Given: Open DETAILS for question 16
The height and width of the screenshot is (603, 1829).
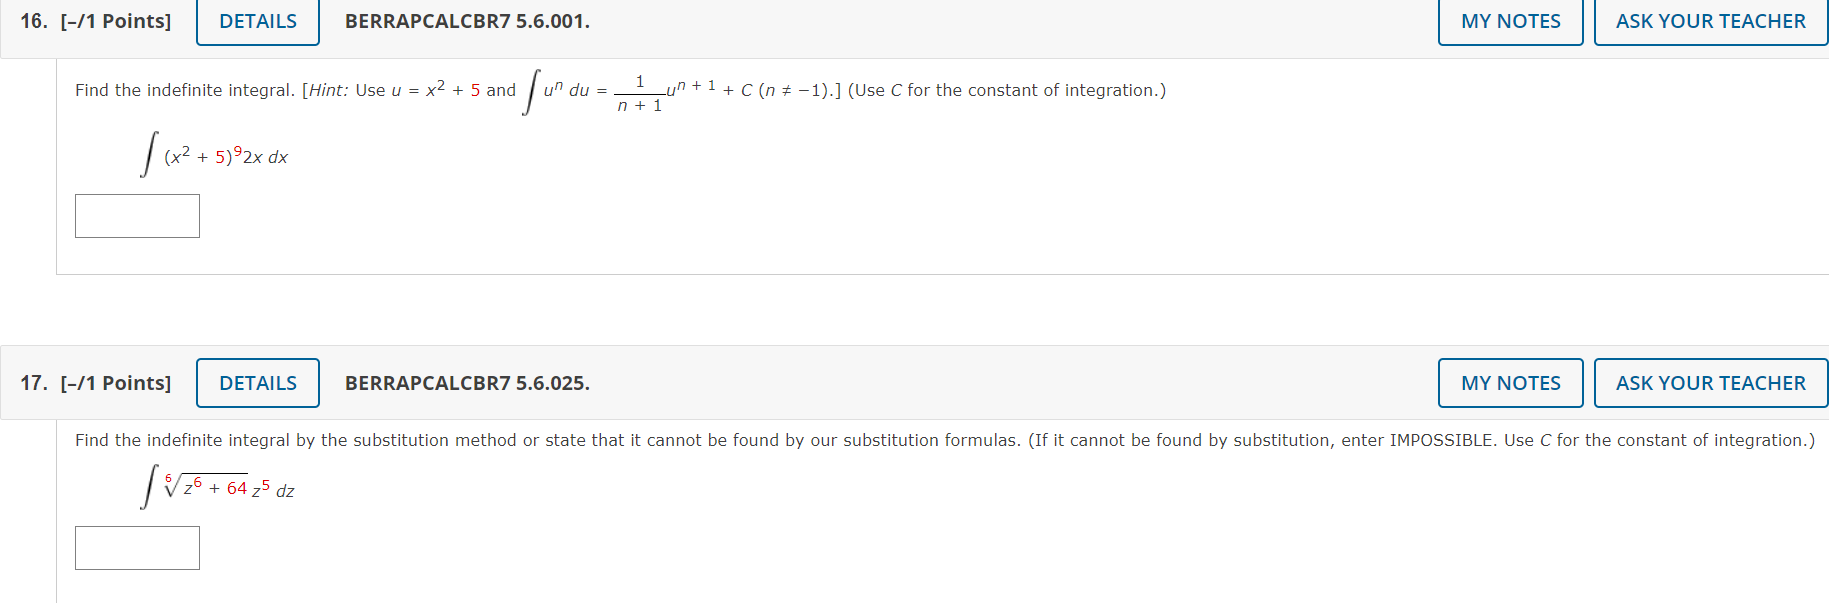Looking at the screenshot, I should 256,21.
